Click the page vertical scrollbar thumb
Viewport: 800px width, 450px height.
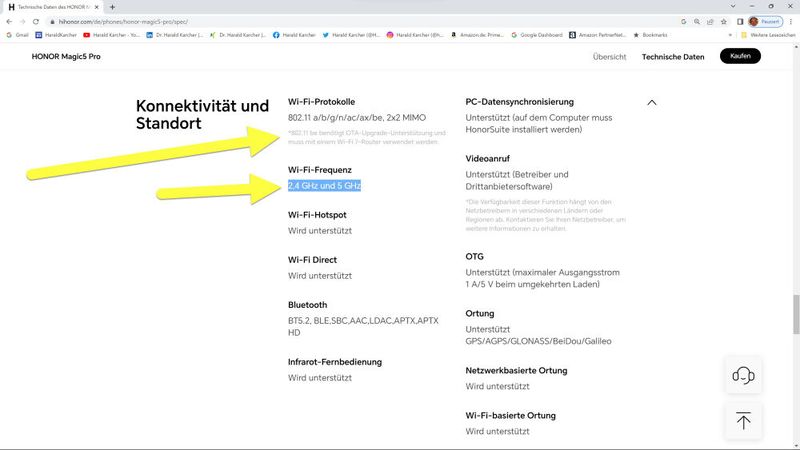[795, 314]
